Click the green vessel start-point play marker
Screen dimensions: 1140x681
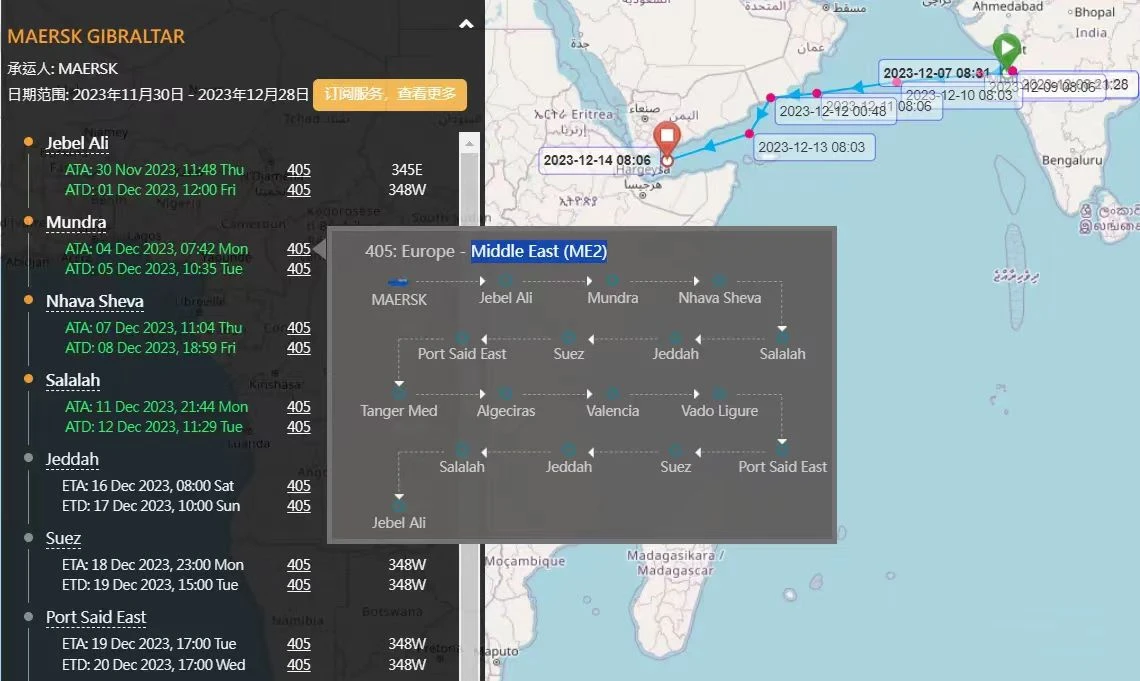coord(1007,51)
